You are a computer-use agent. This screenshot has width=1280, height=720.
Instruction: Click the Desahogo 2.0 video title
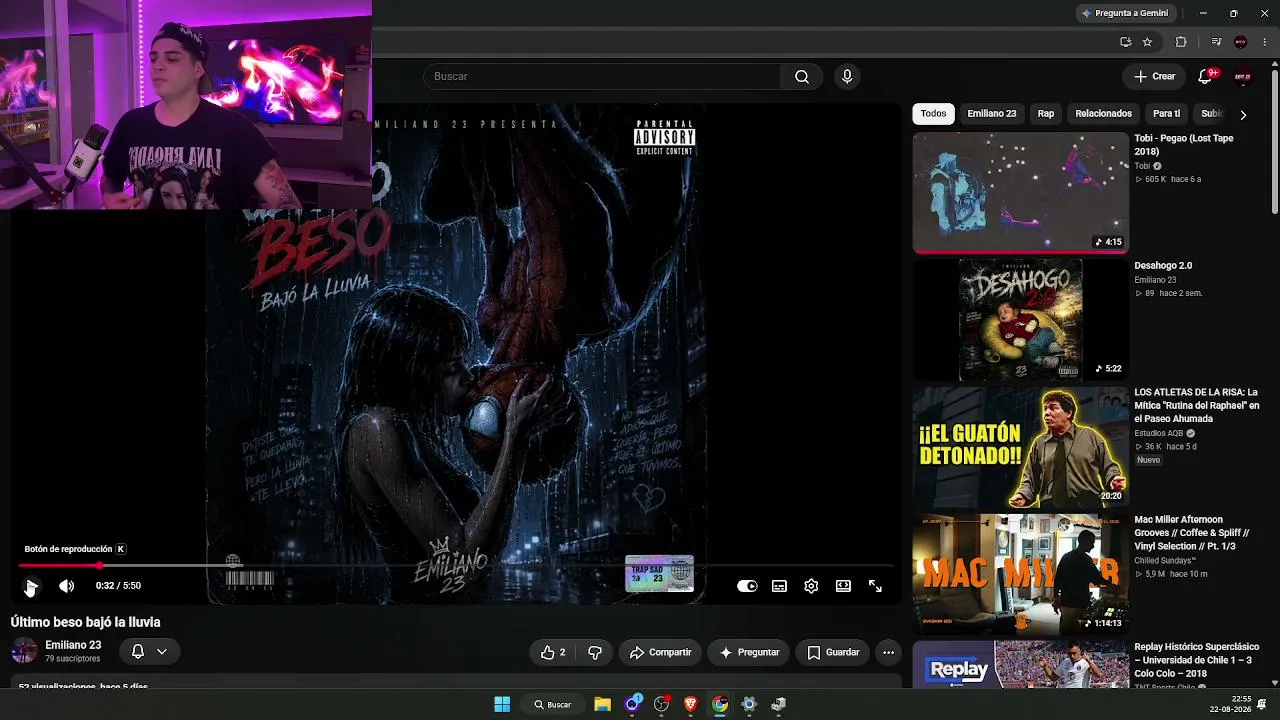pos(1163,266)
